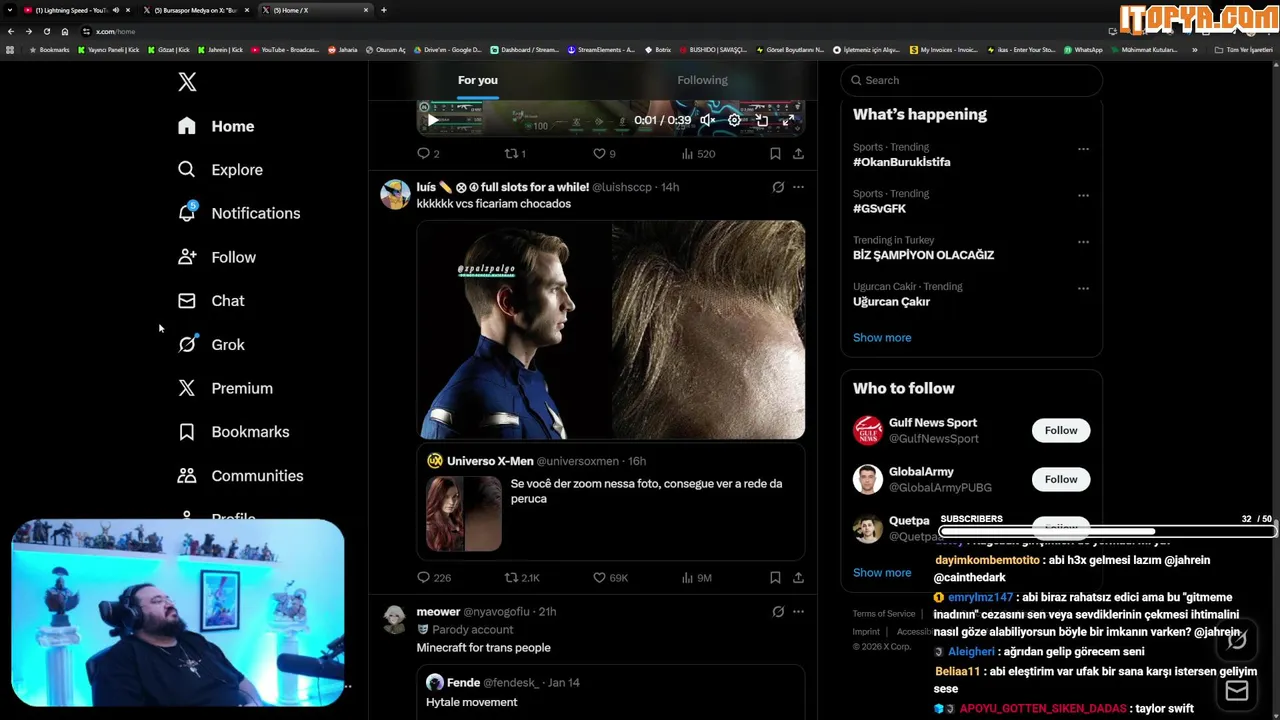The image size is (1280, 720).
Task: Open options for BİZ ŞAMPİYON OLACAĞIZ trend
Action: click(1083, 242)
